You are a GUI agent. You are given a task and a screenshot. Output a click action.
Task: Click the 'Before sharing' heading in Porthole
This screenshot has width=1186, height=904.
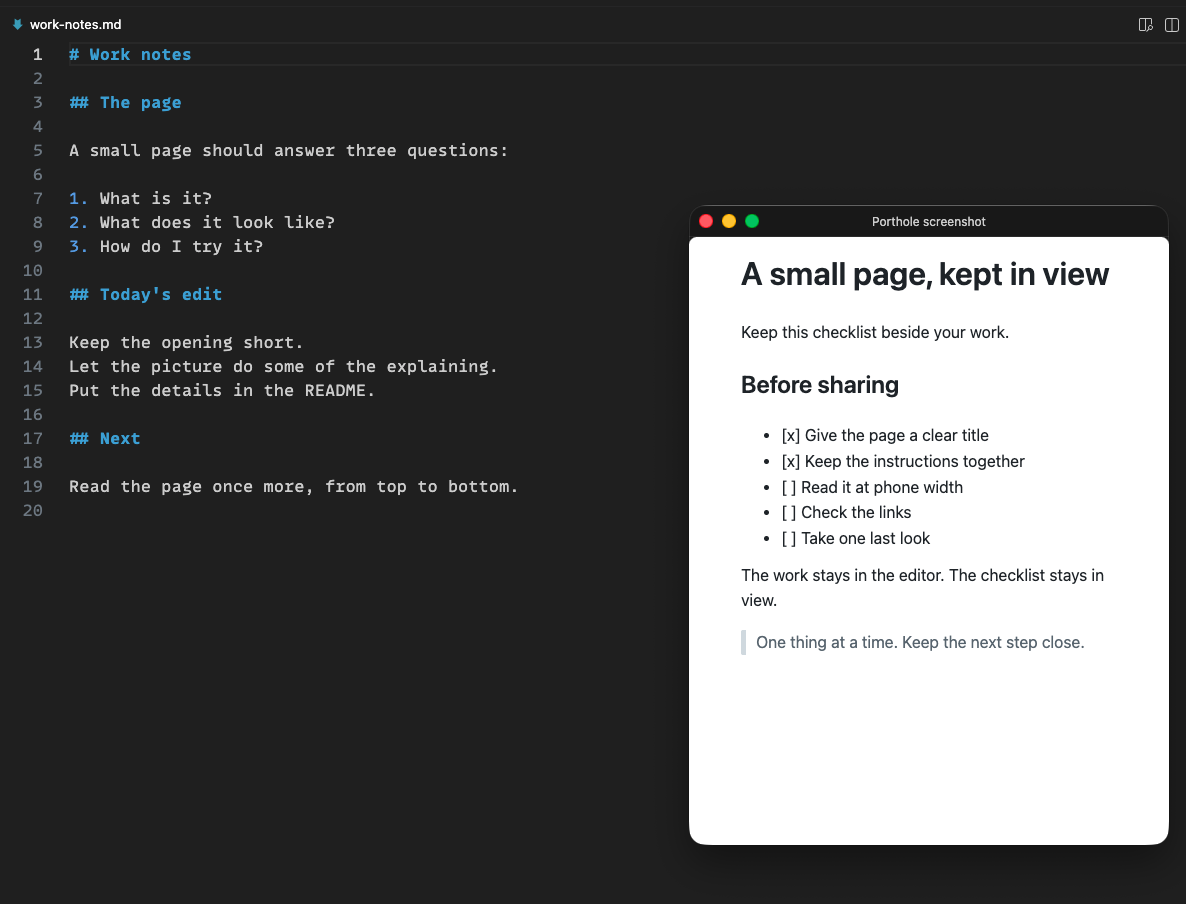coord(819,384)
